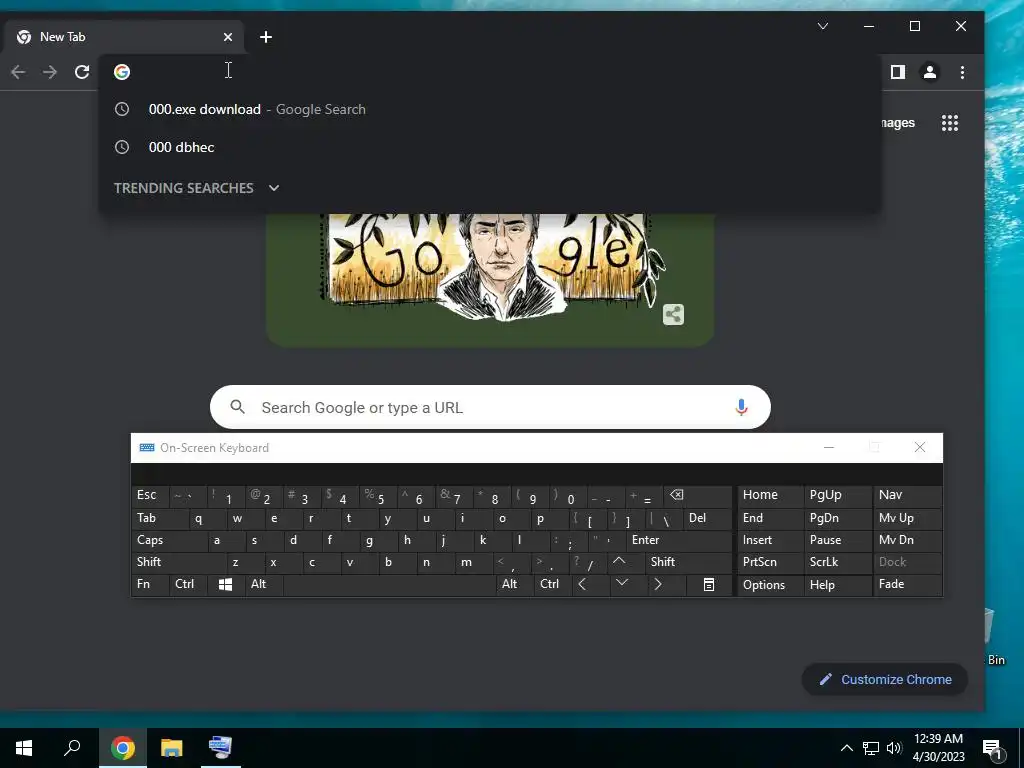Focus the Chrome address bar
The height and width of the screenshot is (768, 1024).
[490, 72]
